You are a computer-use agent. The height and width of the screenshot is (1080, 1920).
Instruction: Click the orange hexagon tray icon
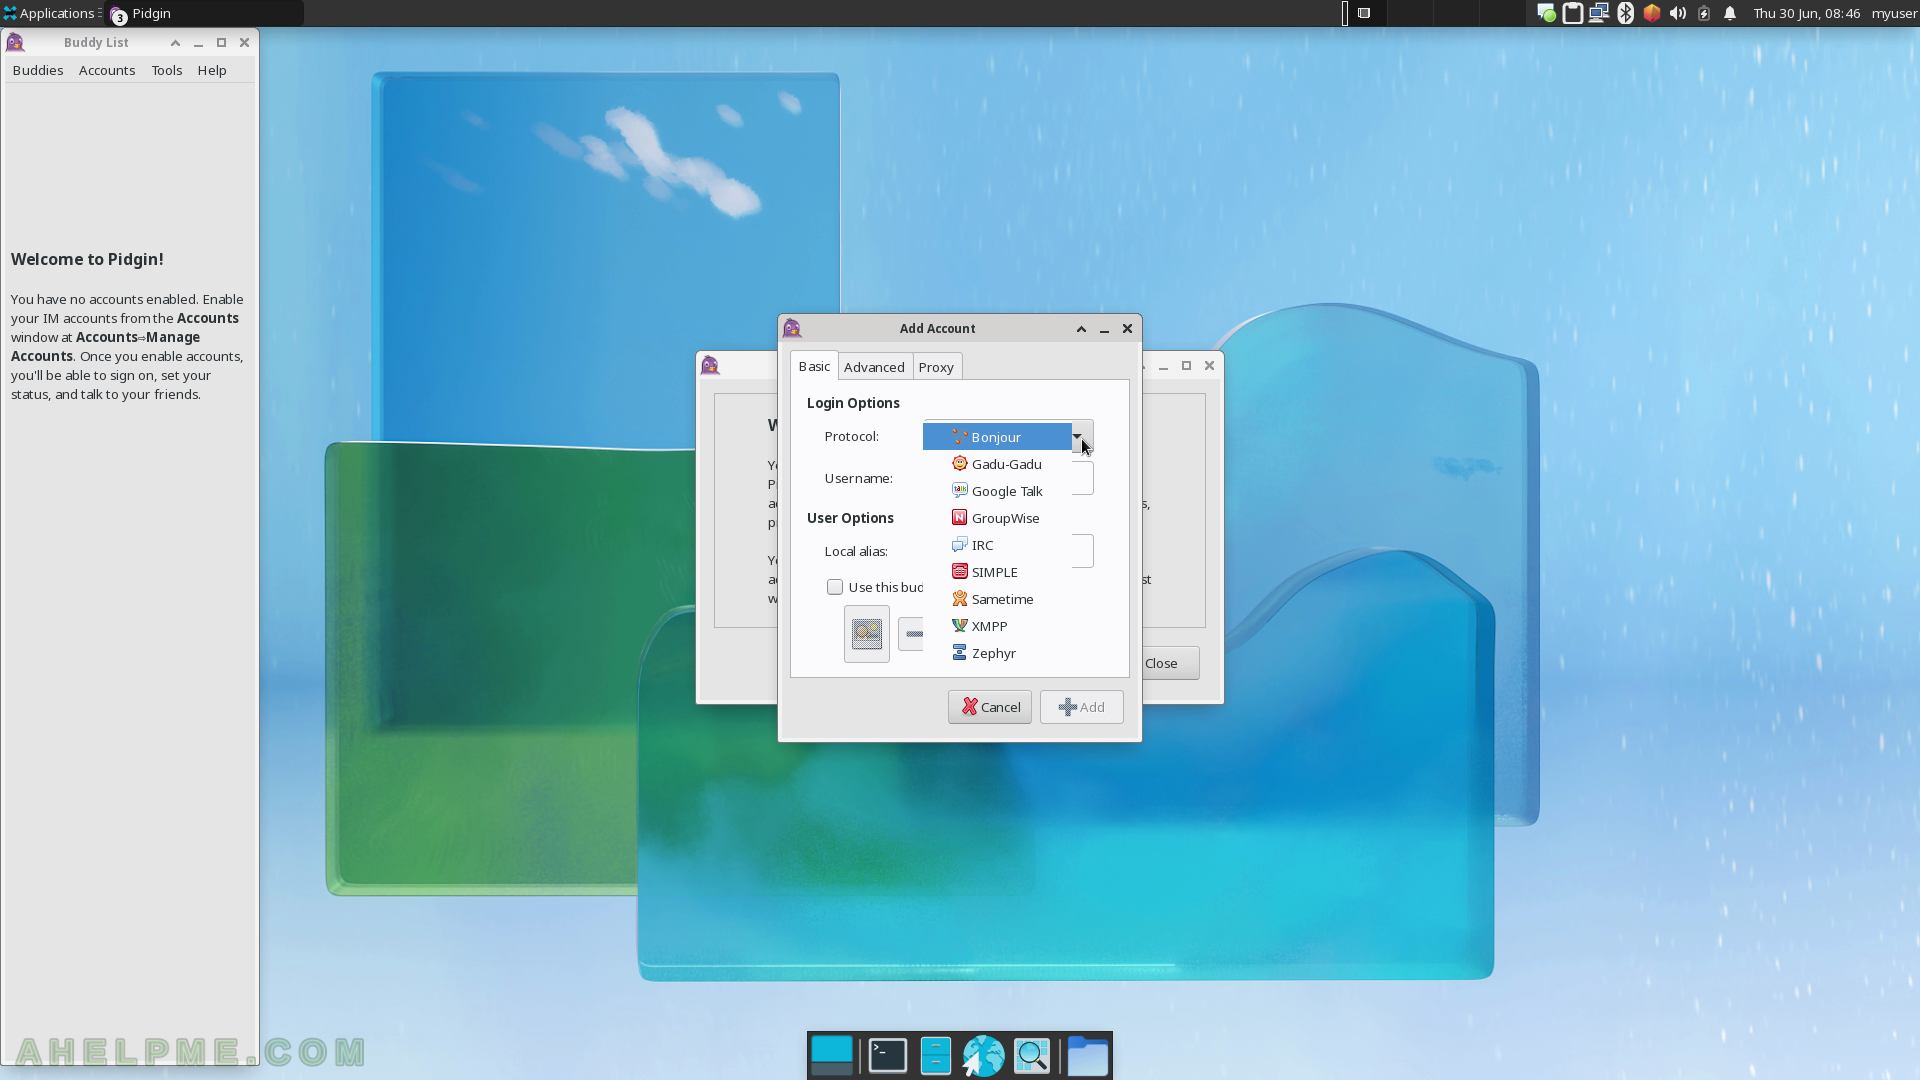click(1651, 13)
